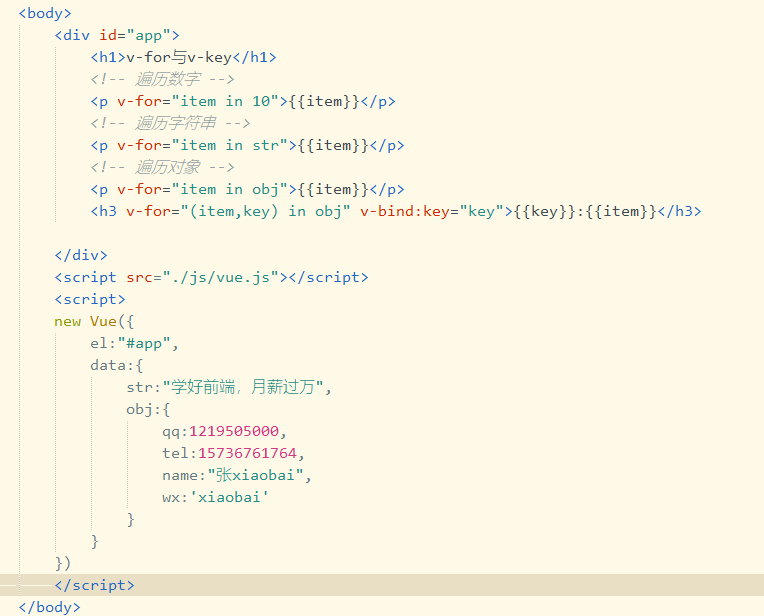Click the "obj:{" line
The image size is (764, 616).
pos(148,409)
